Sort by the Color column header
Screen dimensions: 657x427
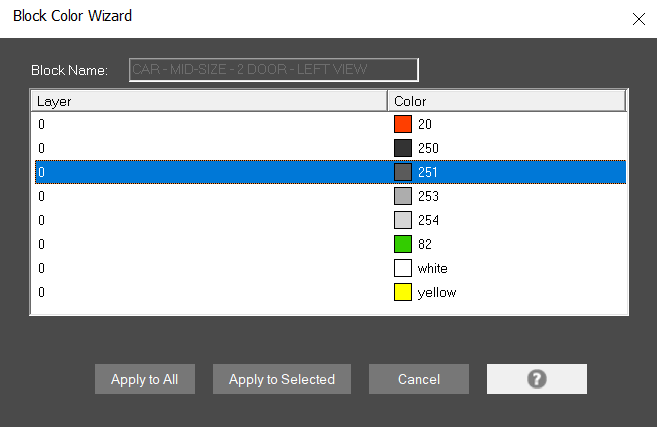click(506, 101)
